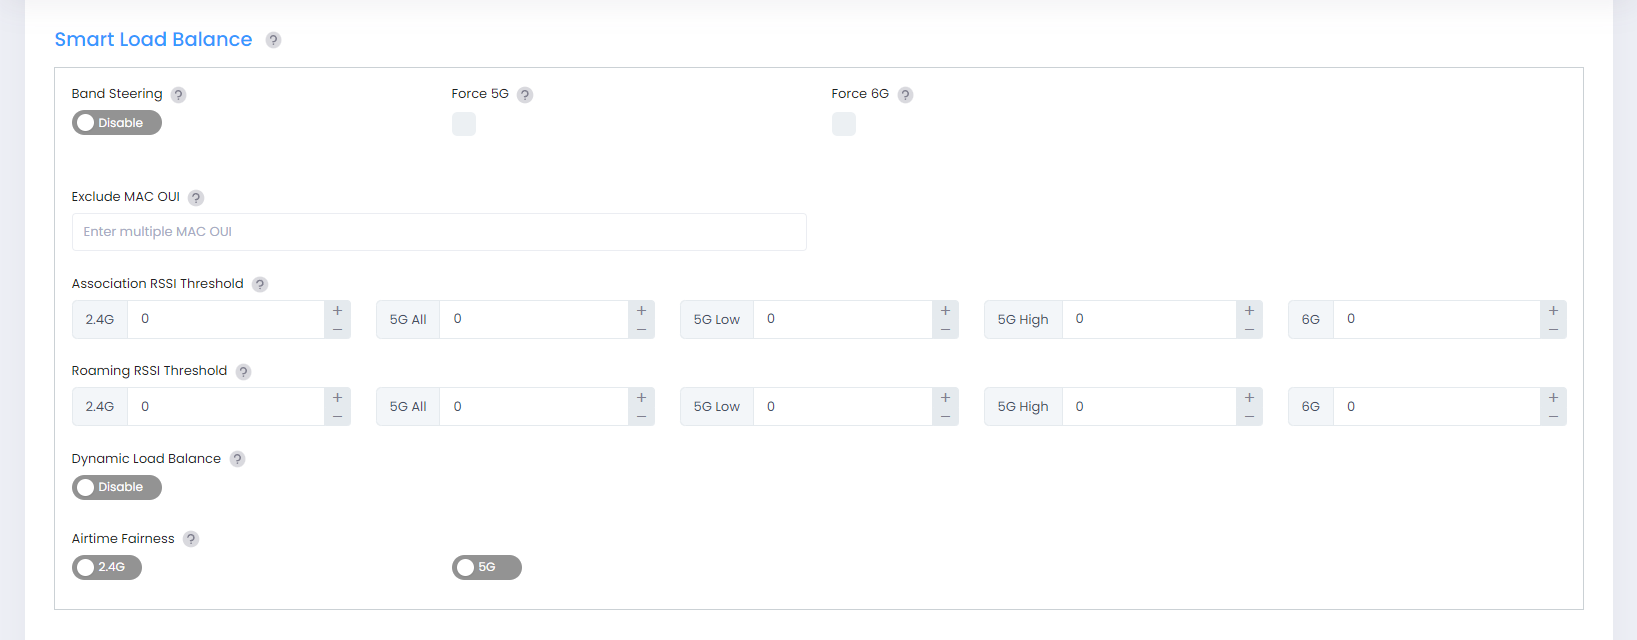The image size is (1637, 640).
Task: Turn on 5G Airtime Fairness
Action: point(486,568)
